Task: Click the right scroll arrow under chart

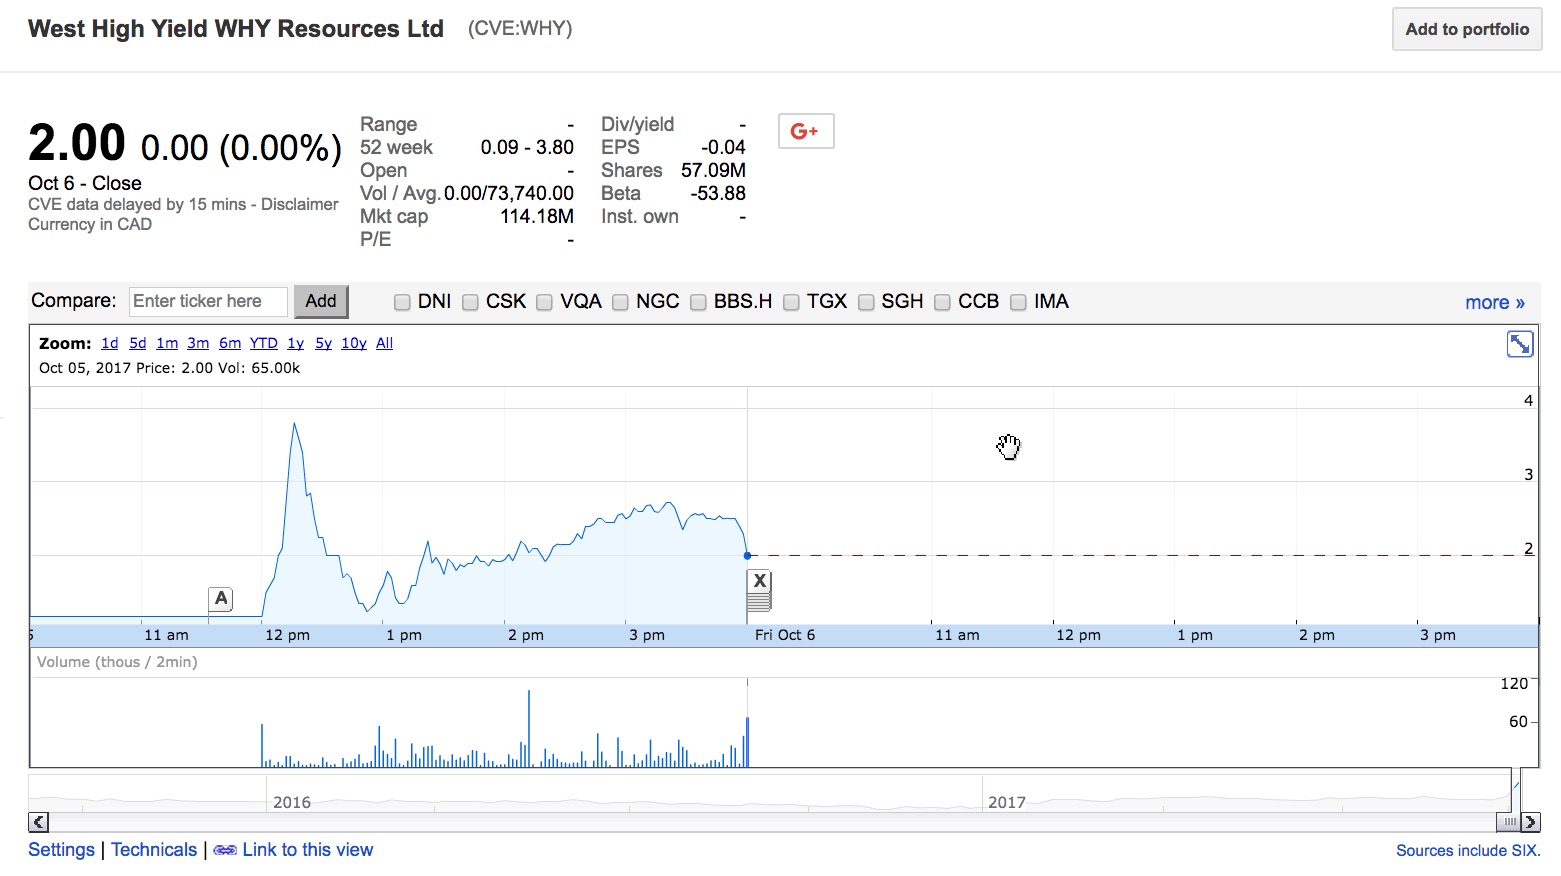Action: (1530, 822)
